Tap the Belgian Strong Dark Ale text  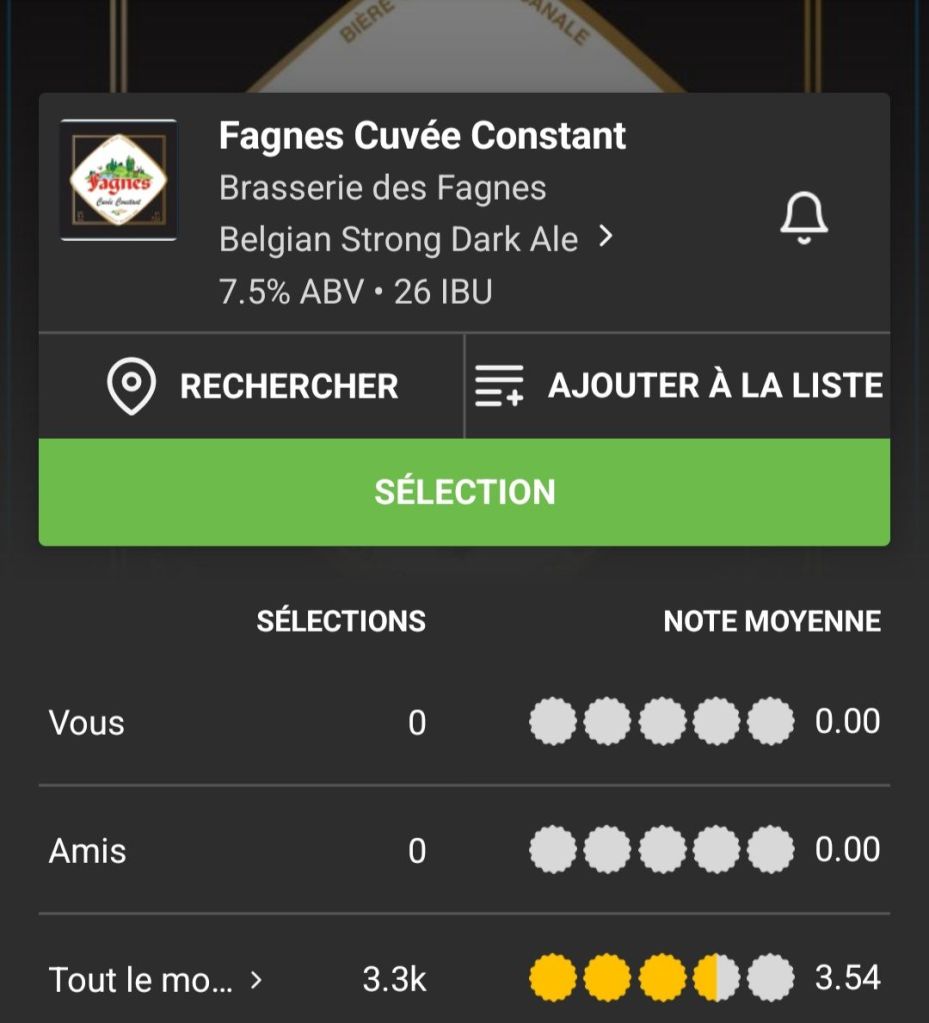pyautogui.click(x=398, y=240)
